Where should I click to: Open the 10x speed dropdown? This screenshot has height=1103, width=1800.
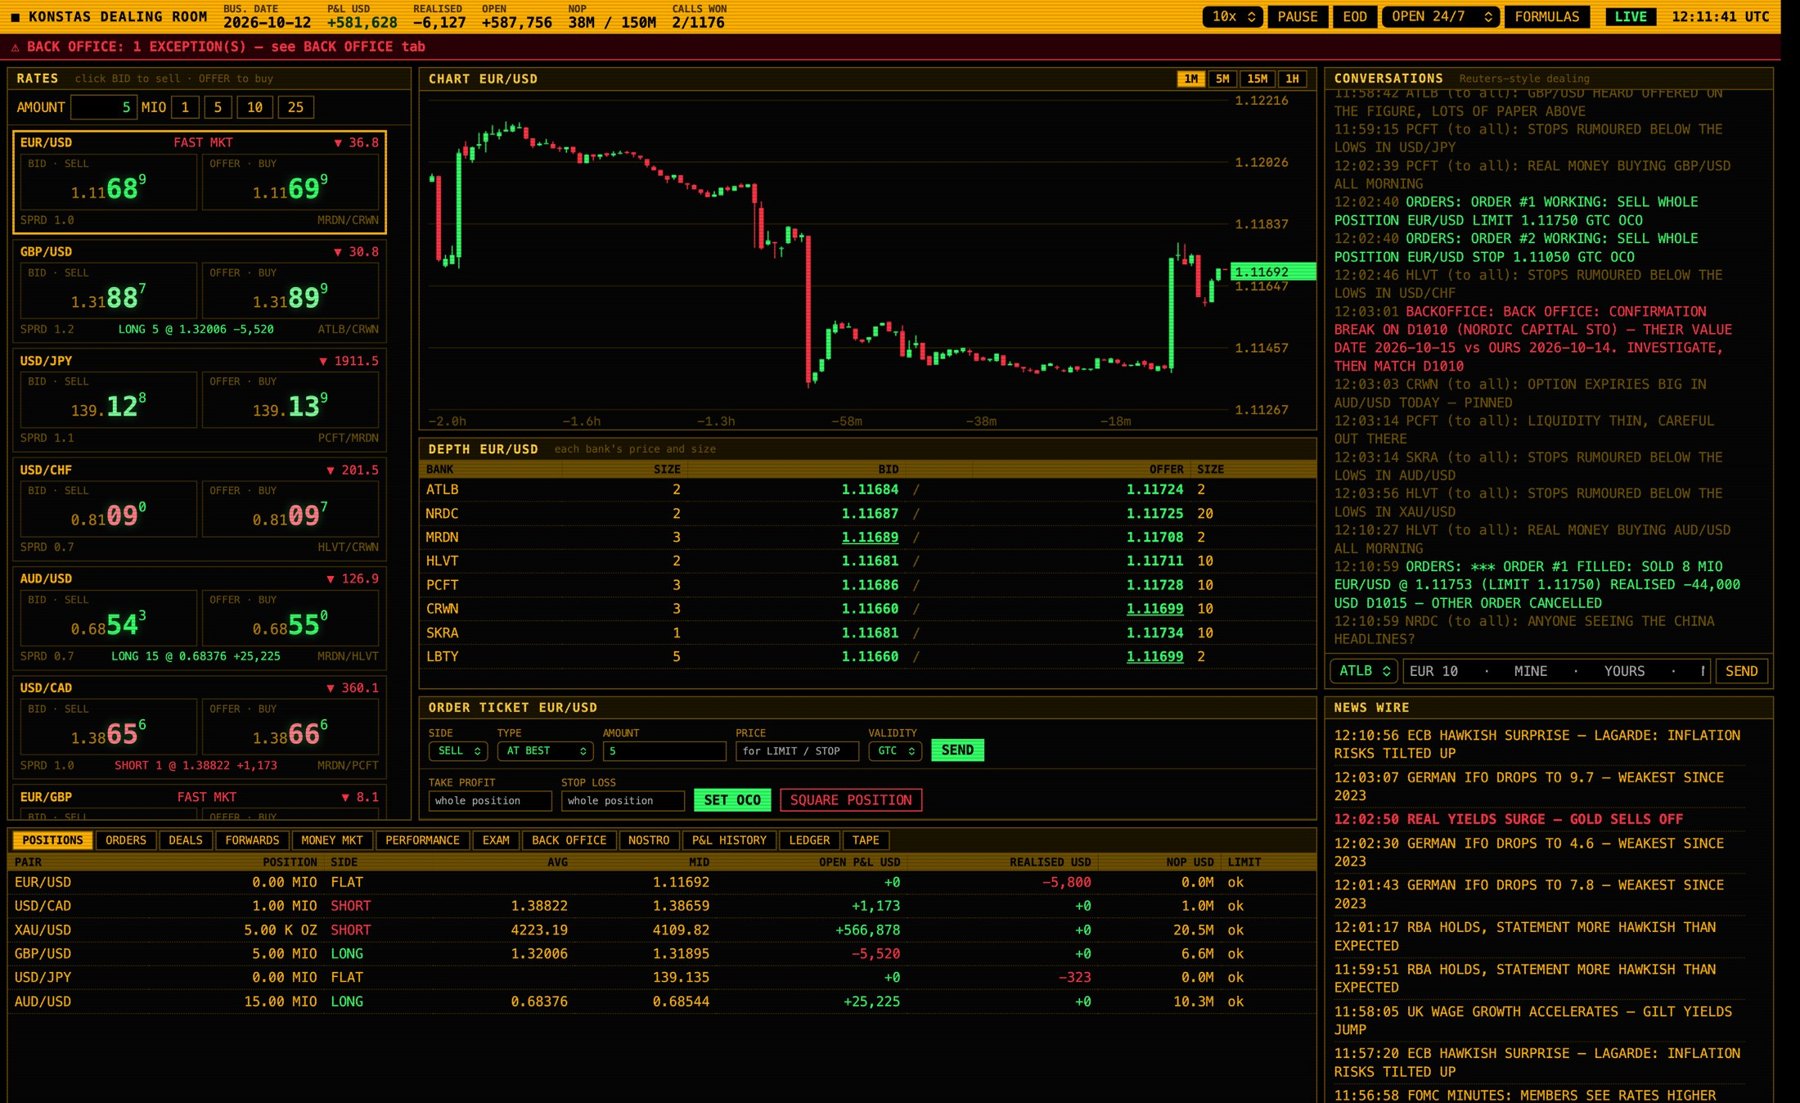tap(1232, 17)
